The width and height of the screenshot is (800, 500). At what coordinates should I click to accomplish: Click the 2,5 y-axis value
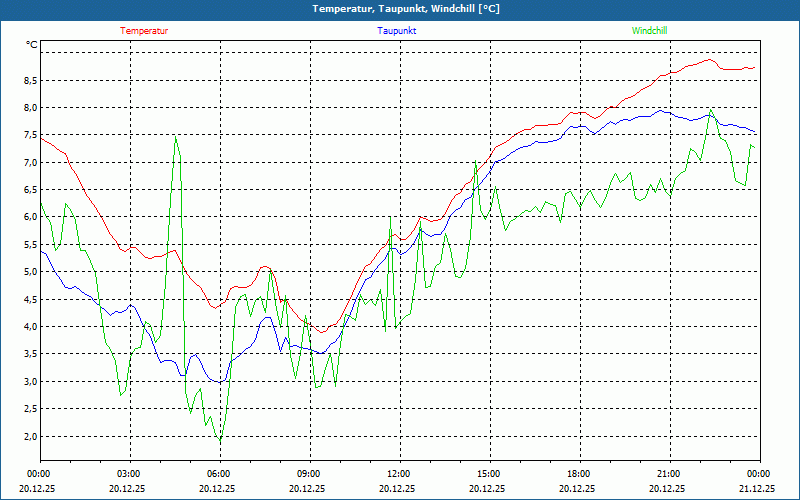(30, 409)
